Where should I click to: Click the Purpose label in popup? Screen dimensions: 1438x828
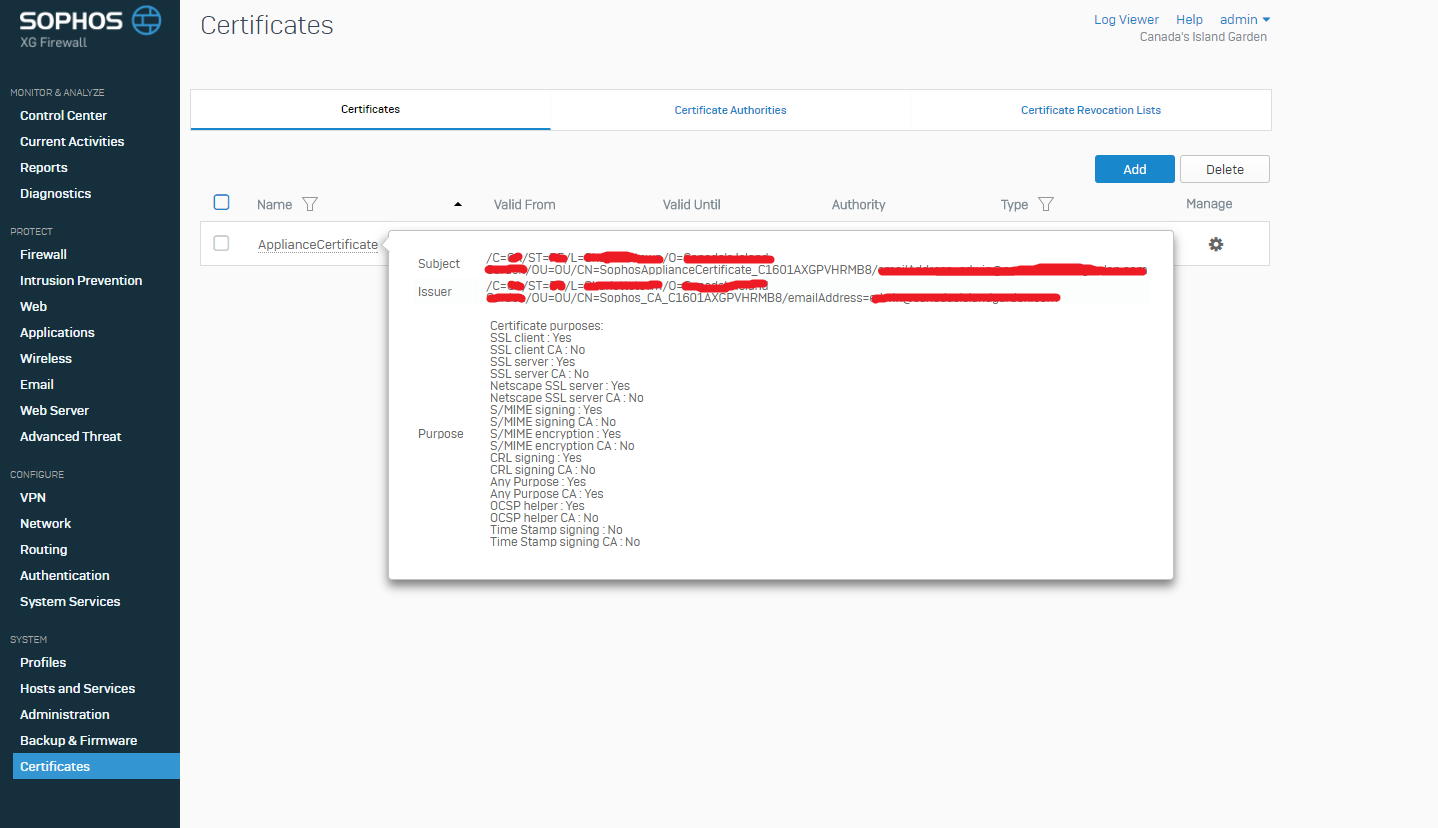[x=441, y=434]
